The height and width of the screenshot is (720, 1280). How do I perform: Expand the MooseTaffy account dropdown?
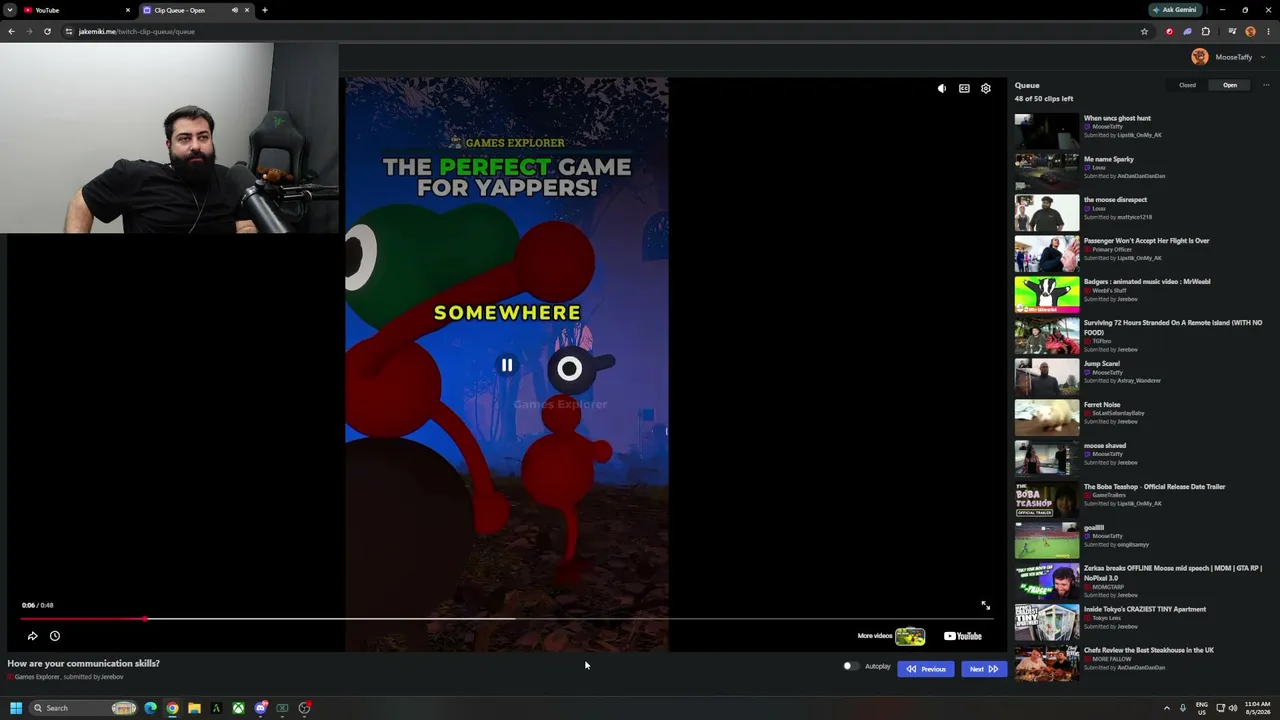(1263, 57)
